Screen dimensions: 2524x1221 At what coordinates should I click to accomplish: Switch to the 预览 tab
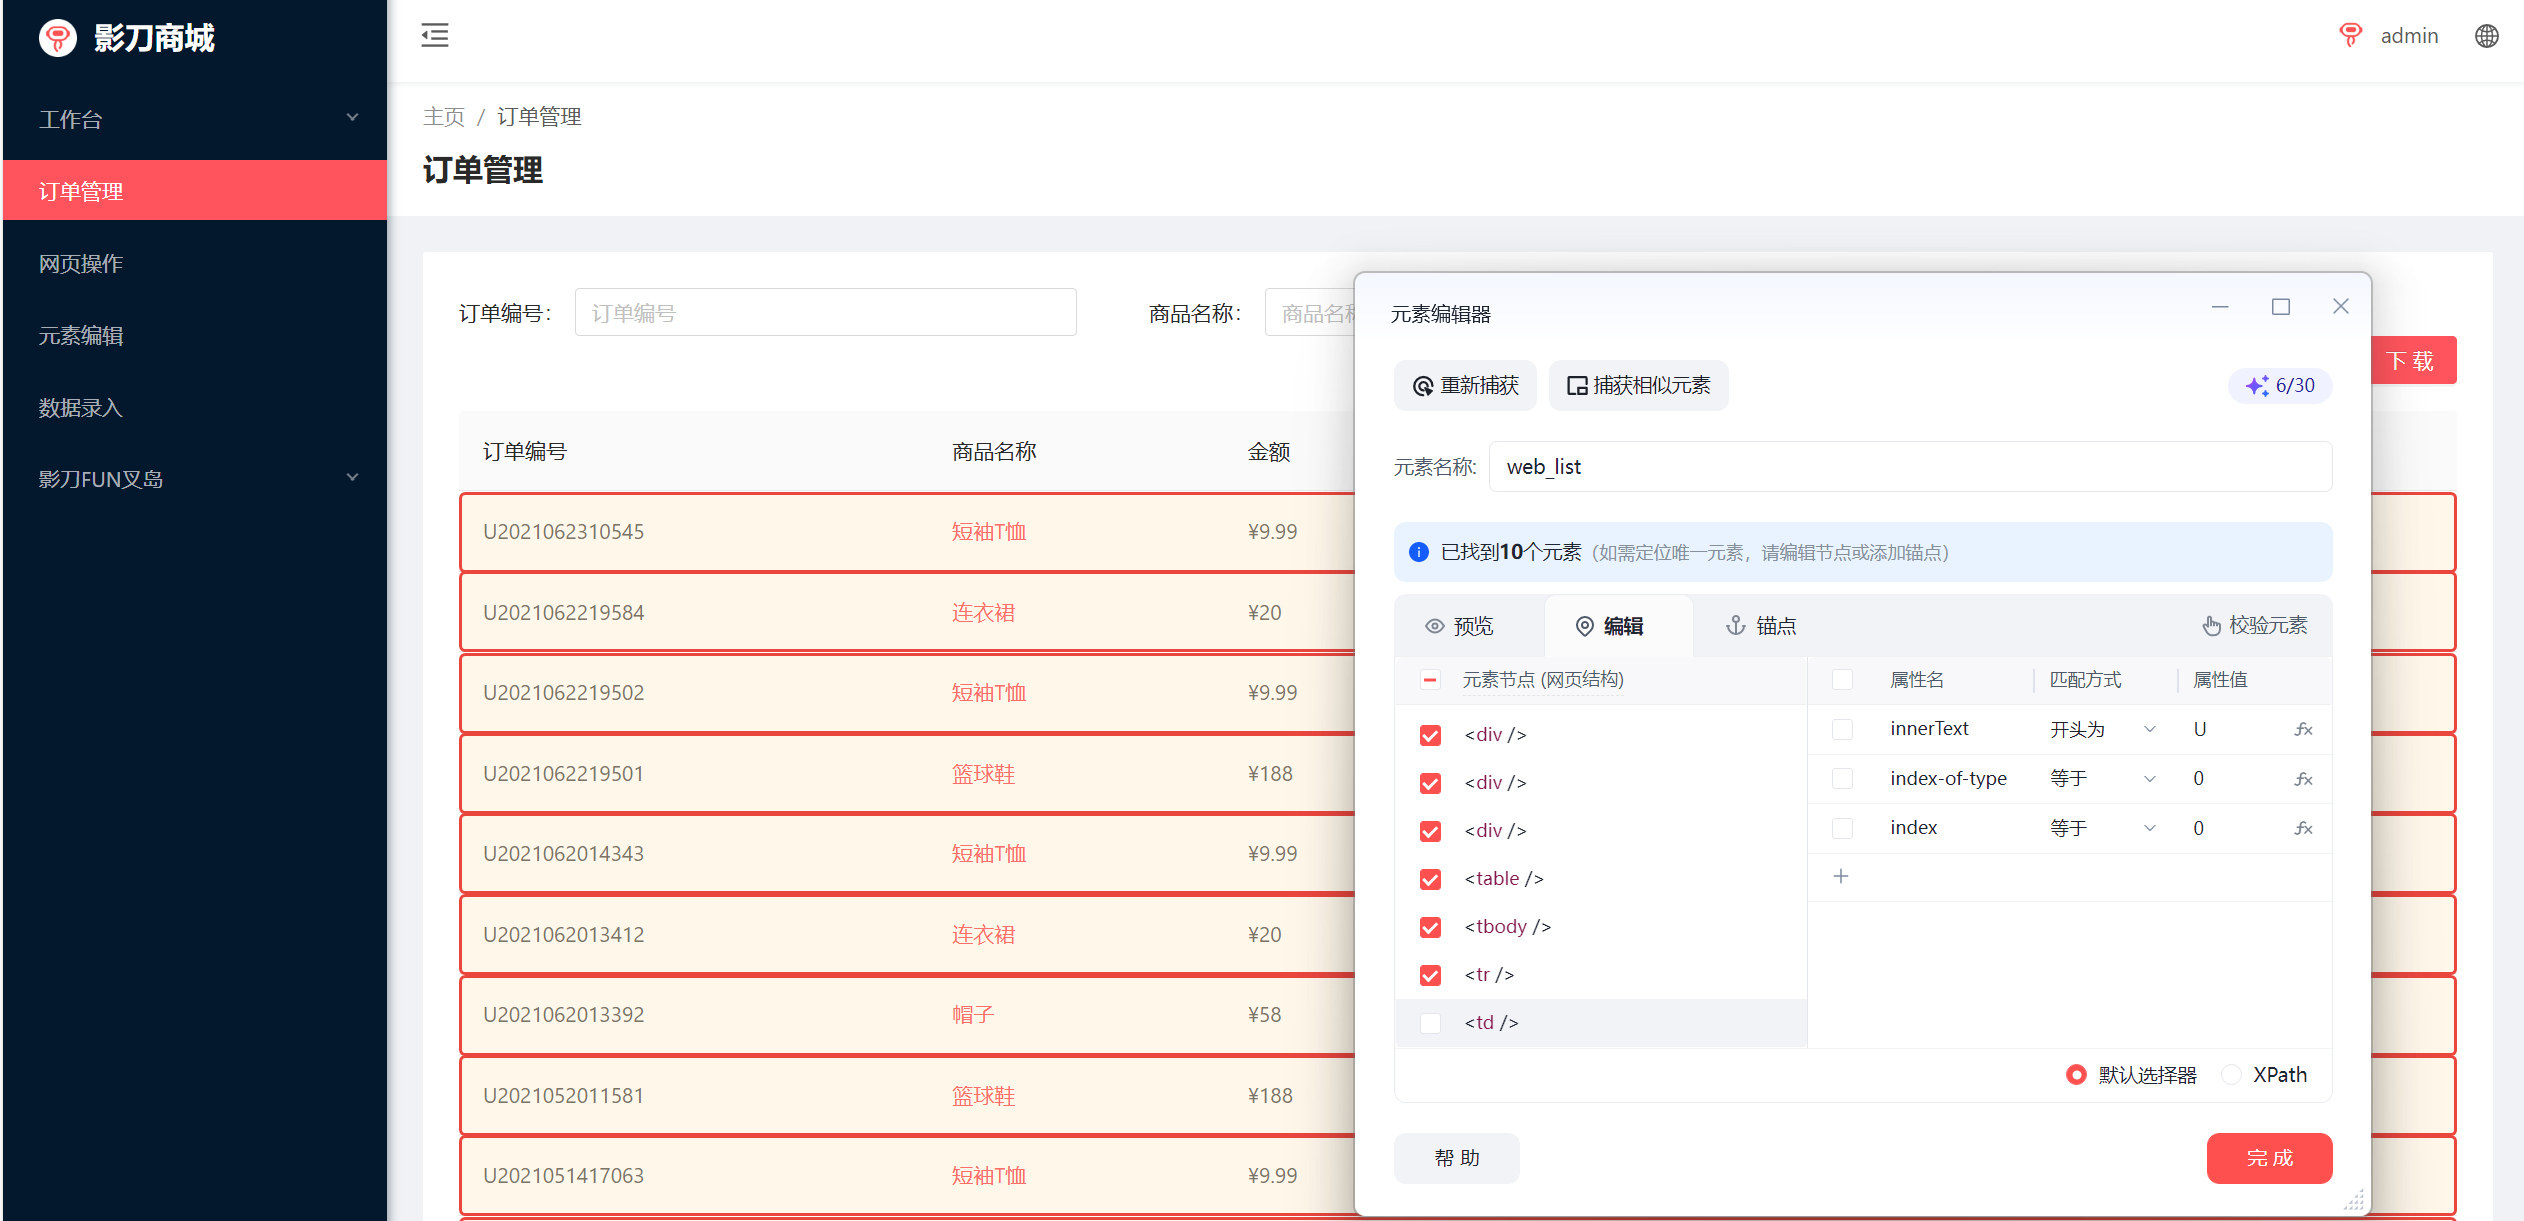[1459, 626]
